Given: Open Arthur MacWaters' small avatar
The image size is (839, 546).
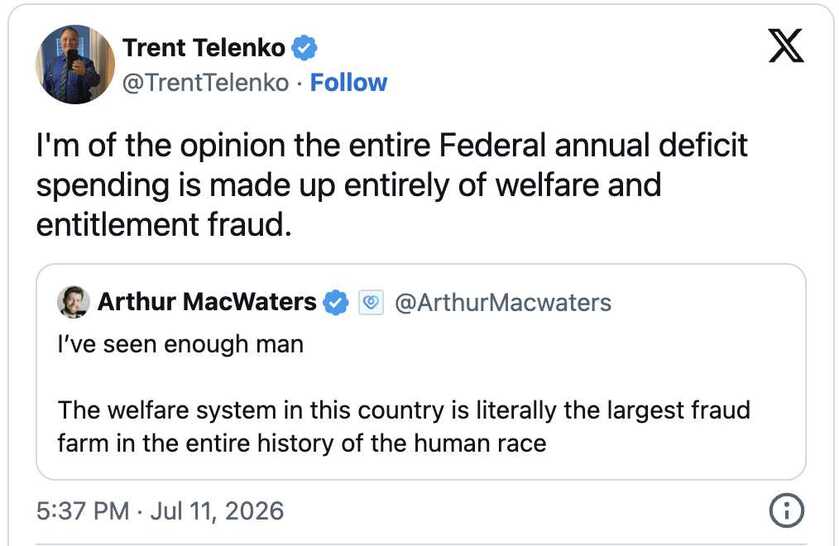Looking at the screenshot, I should coord(73,302).
